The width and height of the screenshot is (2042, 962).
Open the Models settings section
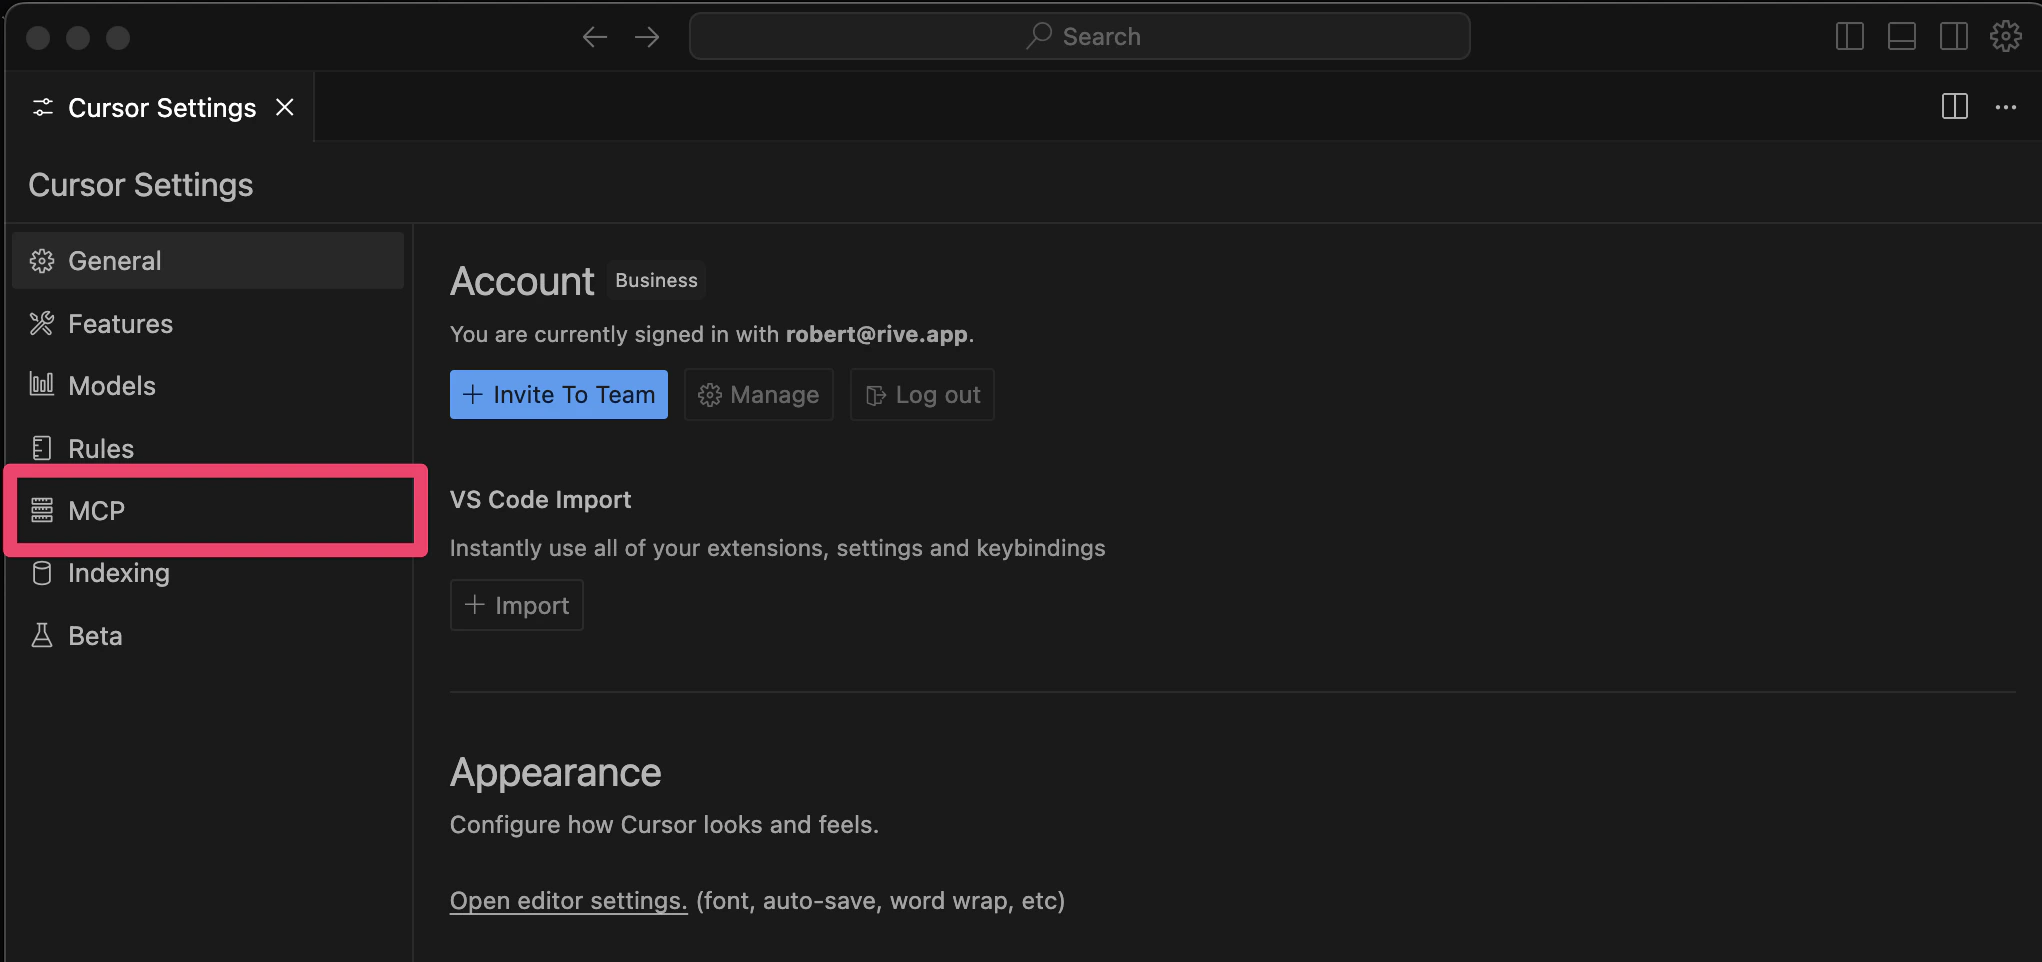tap(208, 386)
